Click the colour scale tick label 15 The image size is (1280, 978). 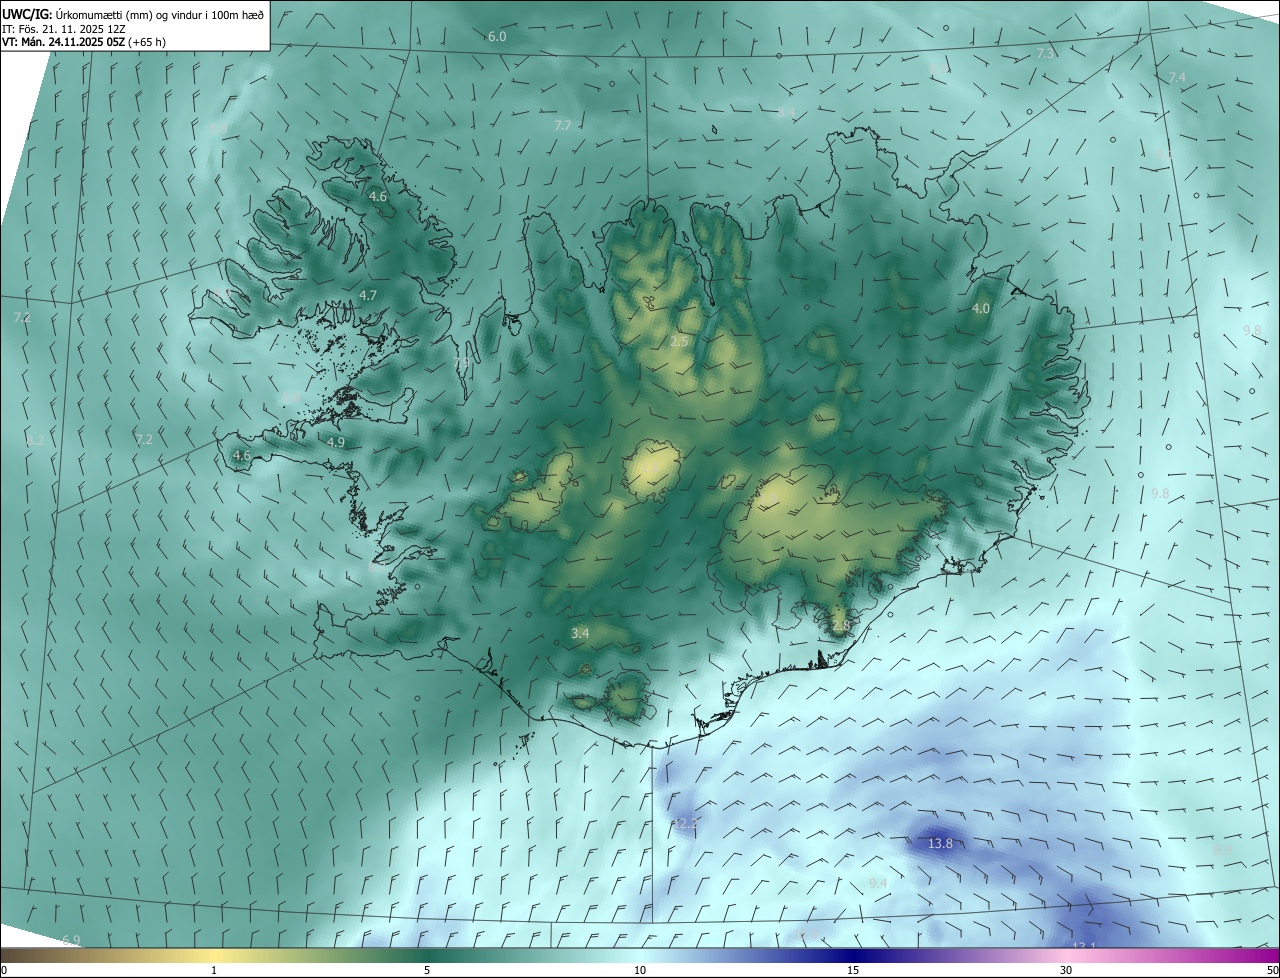pyautogui.click(x=853, y=970)
